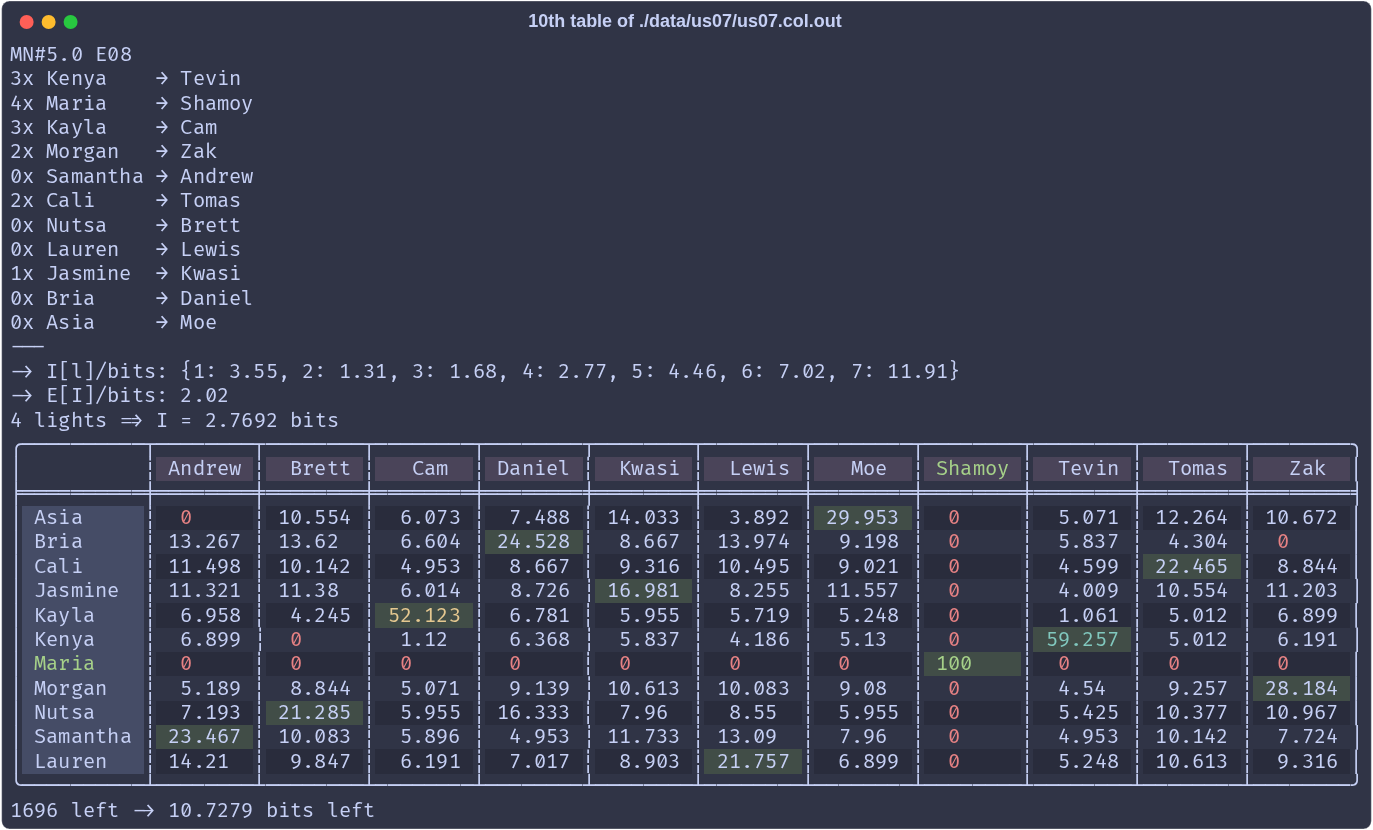Click the yellow highlighted cell '52.123'
The height and width of the screenshot is (830, 1373).
pos(424,615)
